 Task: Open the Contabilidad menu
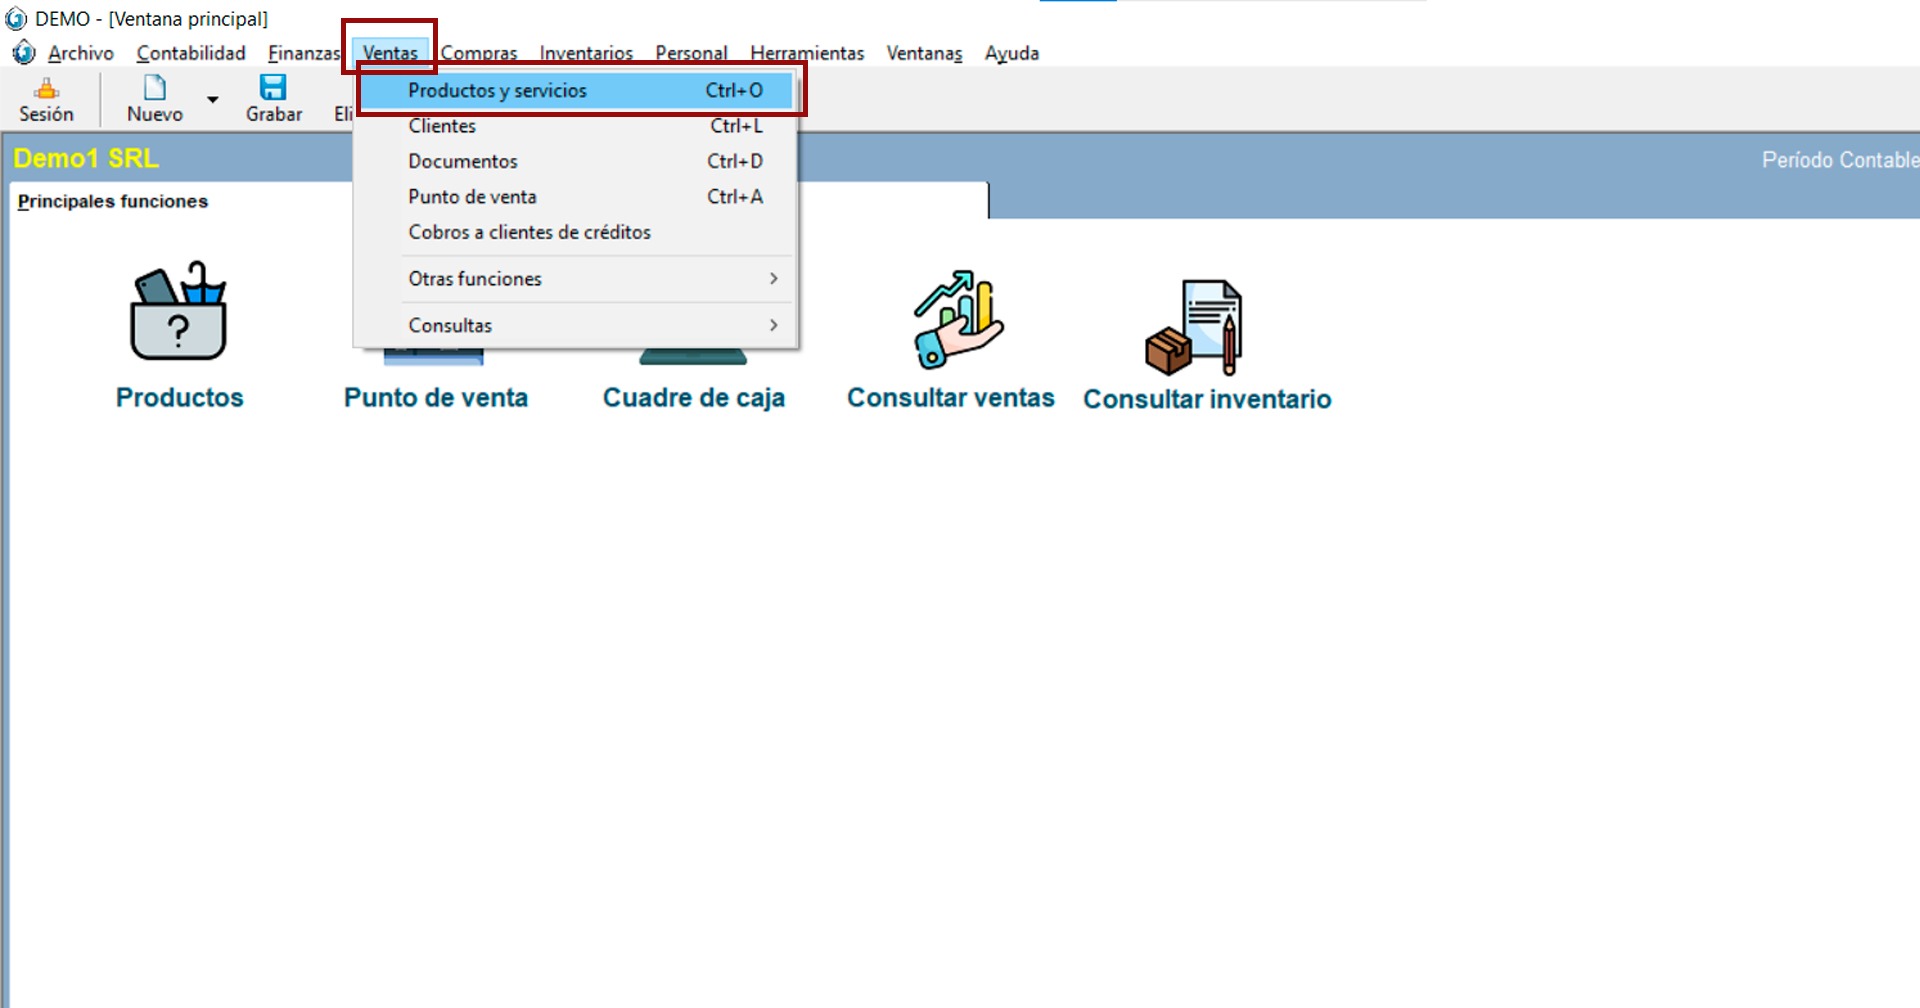pos(191,53)
